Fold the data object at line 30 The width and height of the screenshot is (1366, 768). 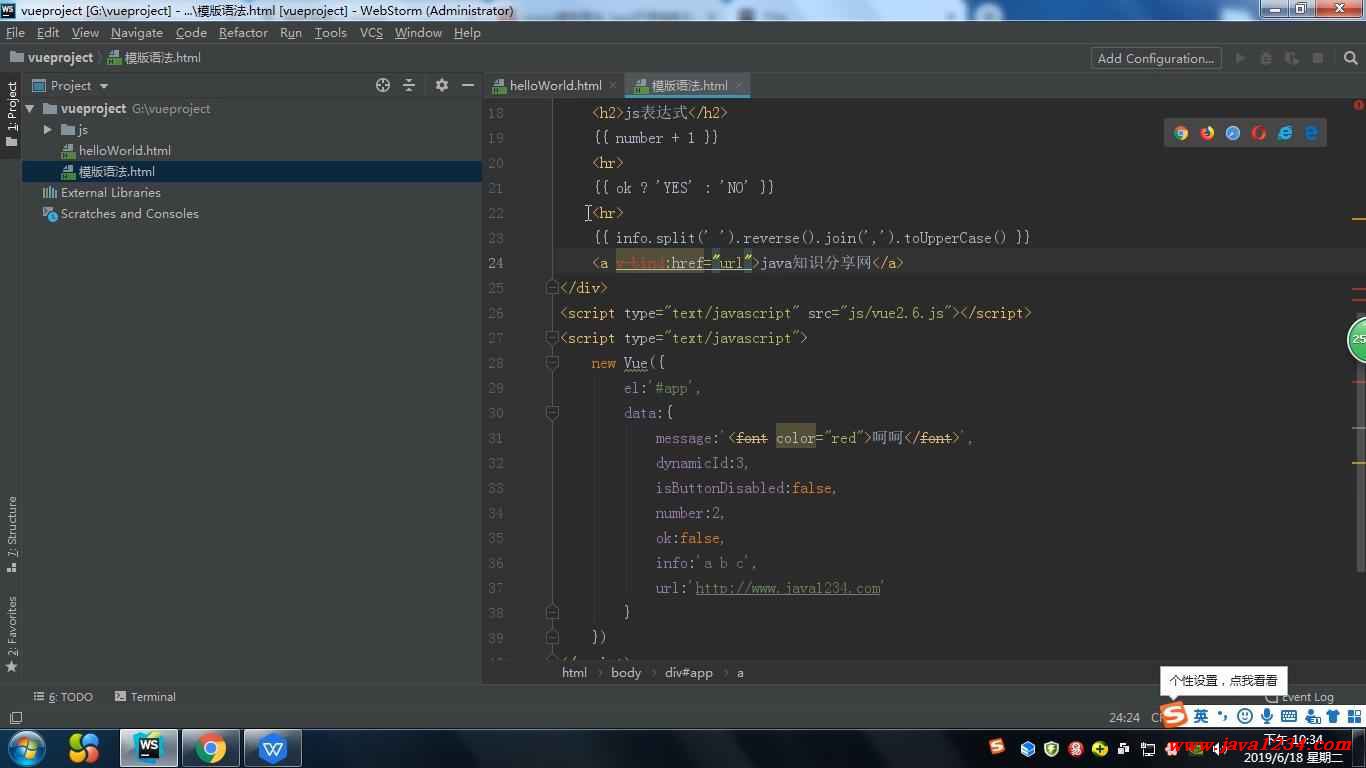pyautogui.click(x=552, y=413)
